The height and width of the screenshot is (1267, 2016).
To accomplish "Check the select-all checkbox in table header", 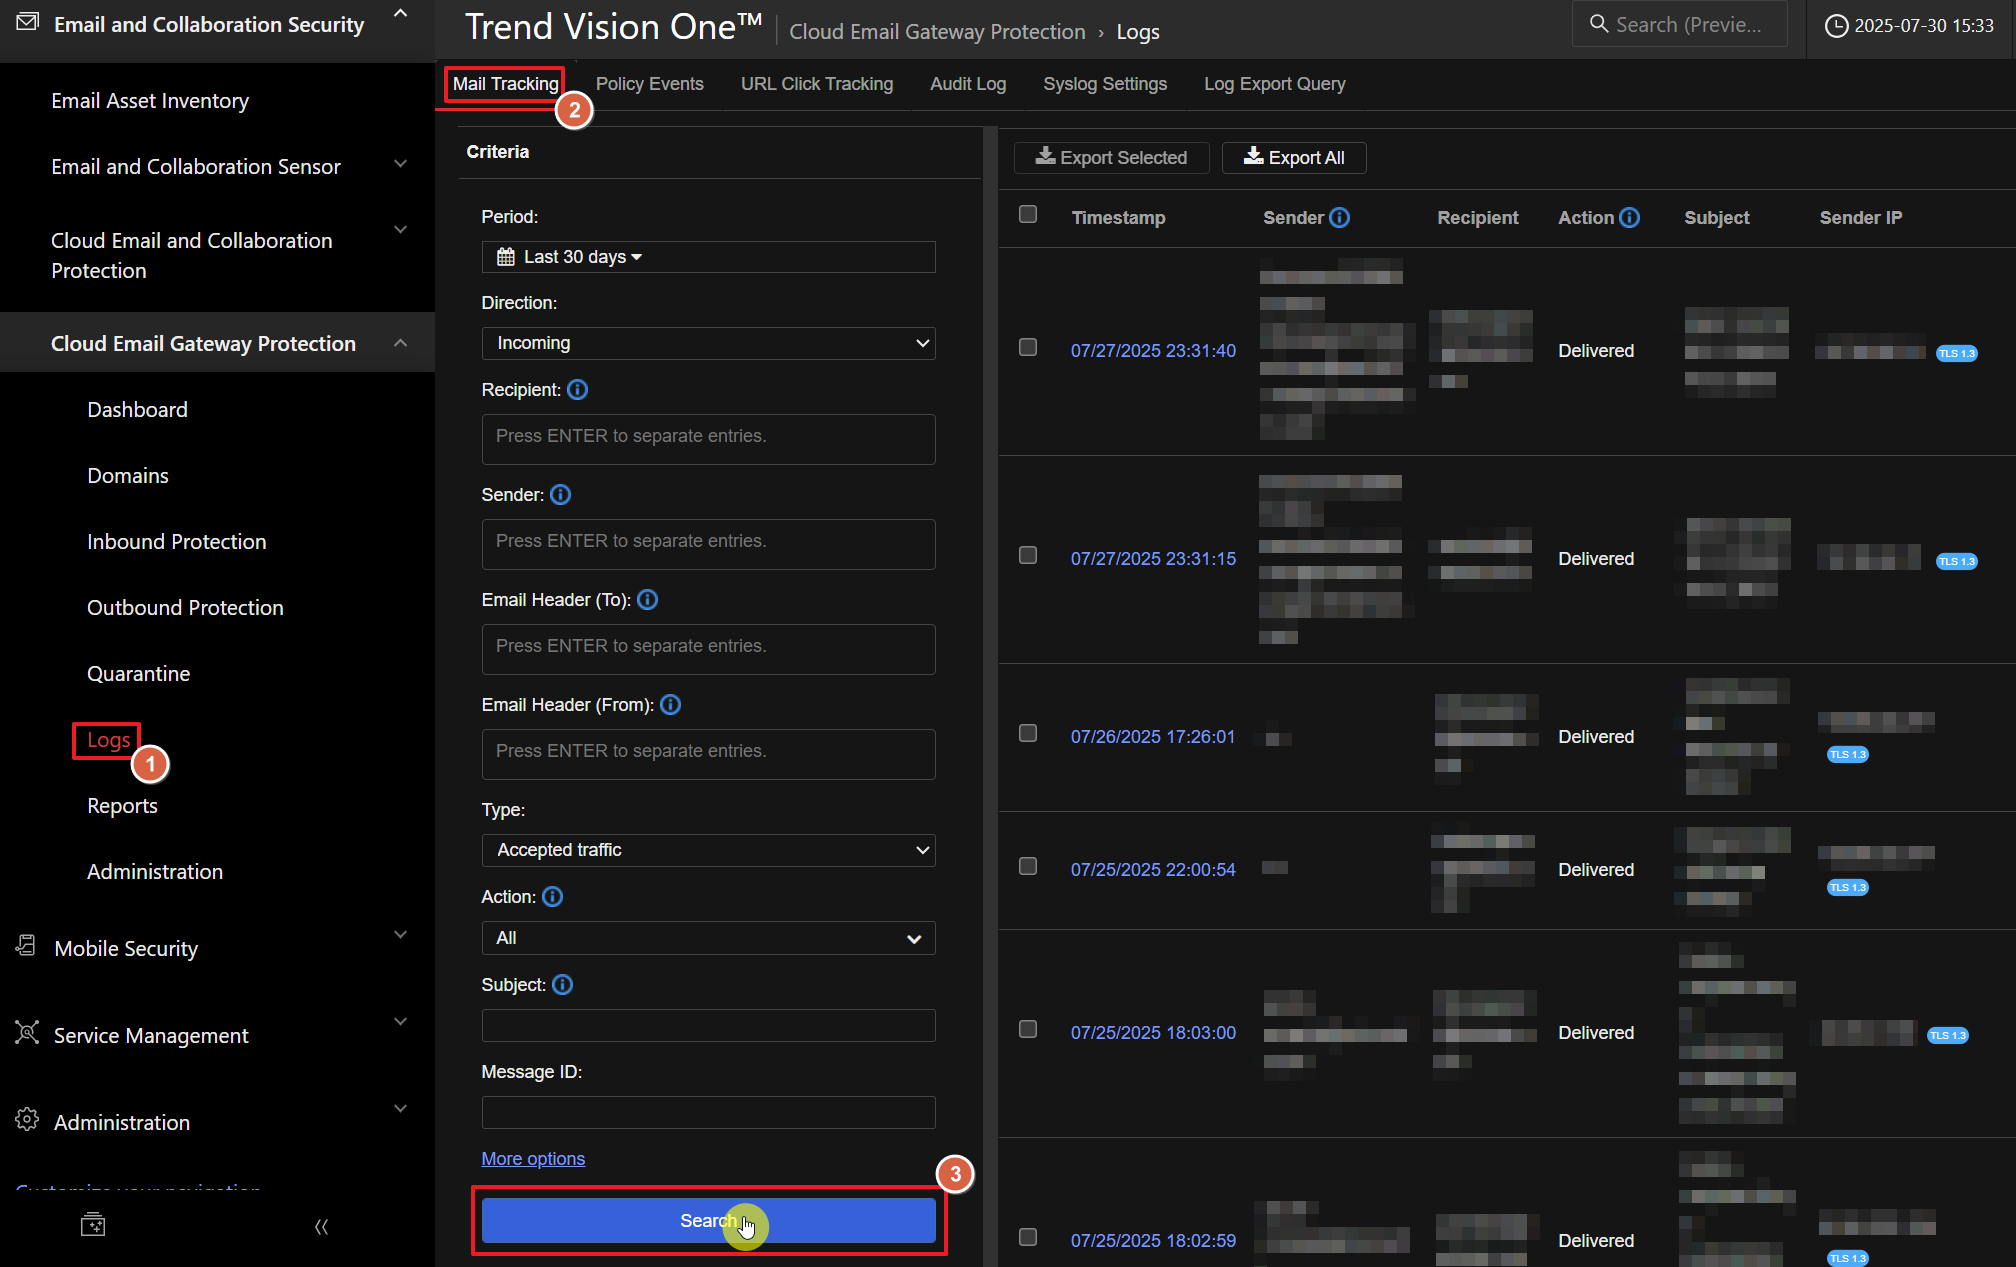I will click(1028, 215).
